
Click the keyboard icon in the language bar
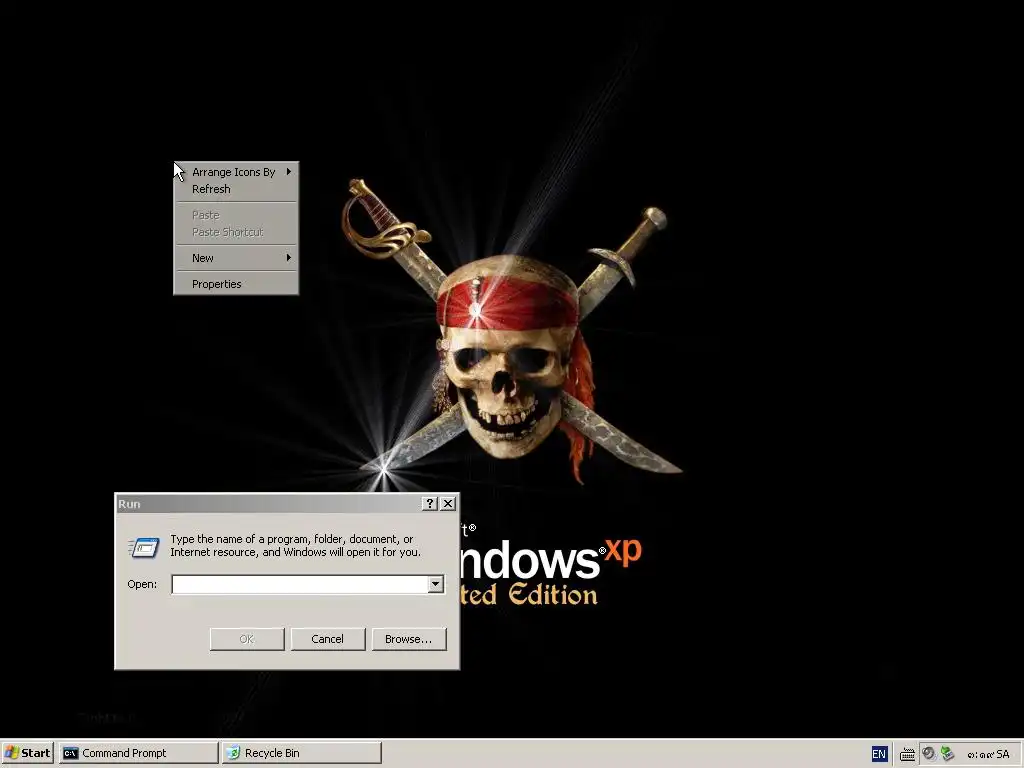[907, 754]
